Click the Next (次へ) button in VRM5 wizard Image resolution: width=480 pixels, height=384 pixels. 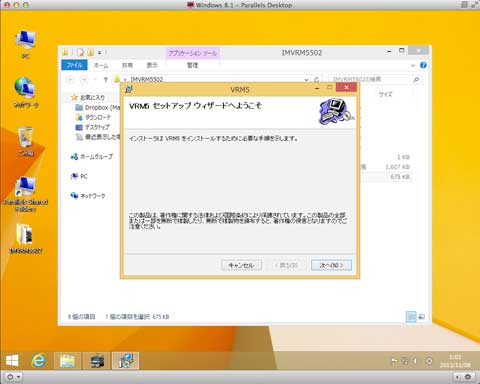[x=331, y=265]
